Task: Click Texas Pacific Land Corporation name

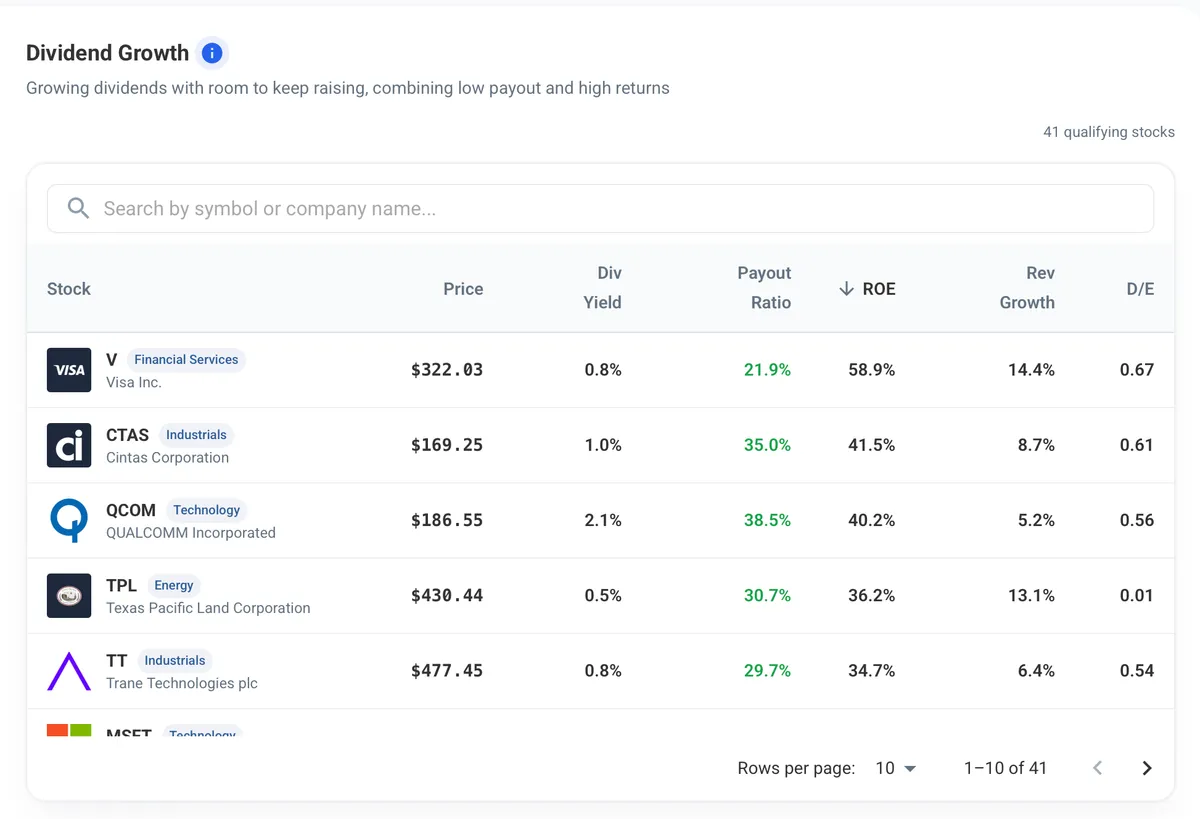Action: coord(208,607)
